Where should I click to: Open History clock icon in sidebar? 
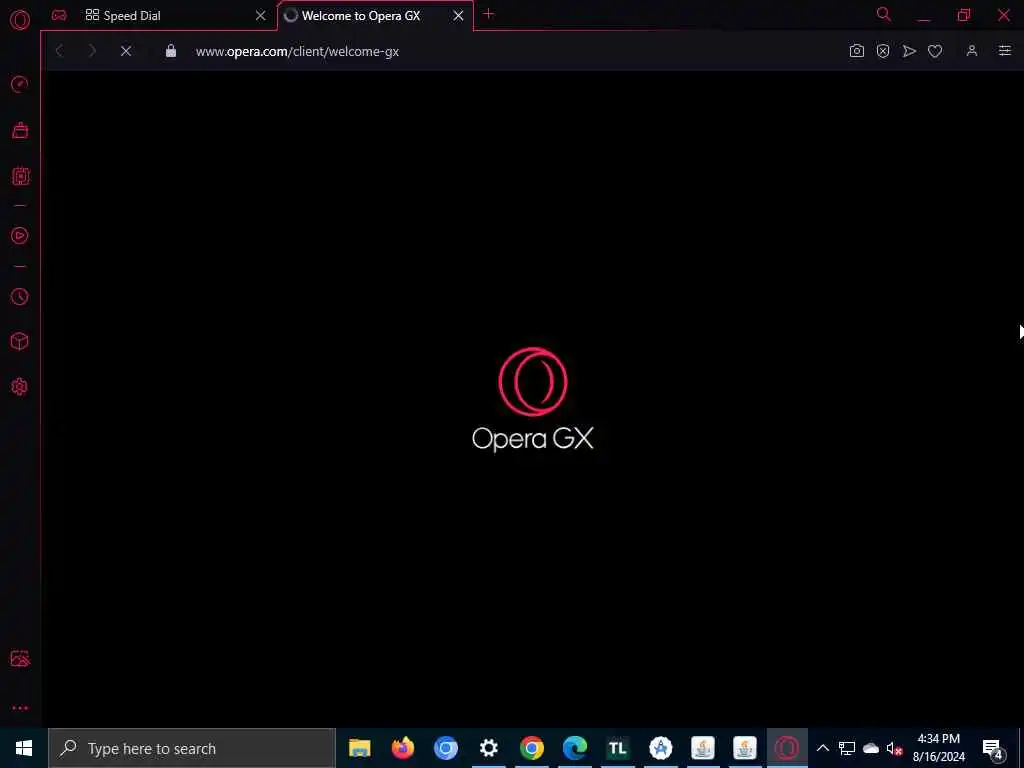pyautogui.click(x=20, y=296)
